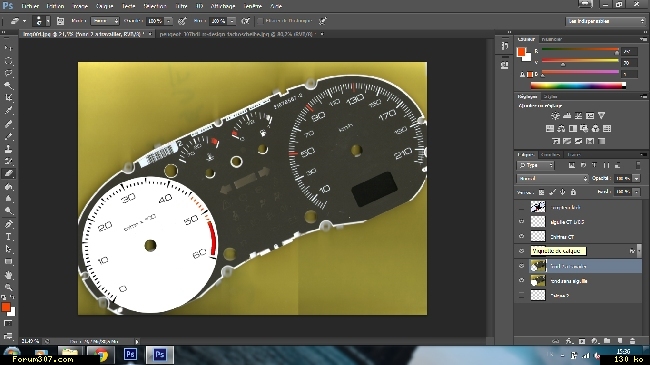Select the 'fond sans aiguille' layer thumbnail
650x365 pixels.
pyautogui.click(x=538, y=281)
